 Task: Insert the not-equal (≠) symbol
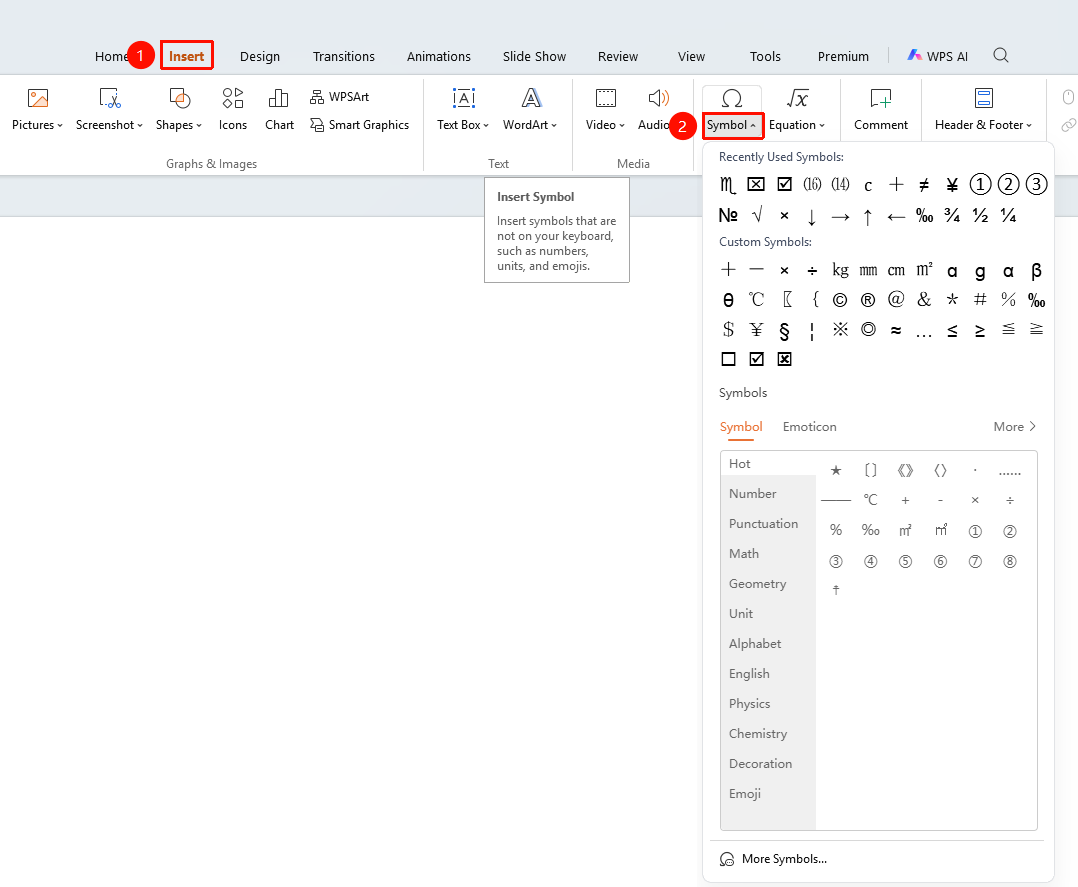tap(924, 184)
